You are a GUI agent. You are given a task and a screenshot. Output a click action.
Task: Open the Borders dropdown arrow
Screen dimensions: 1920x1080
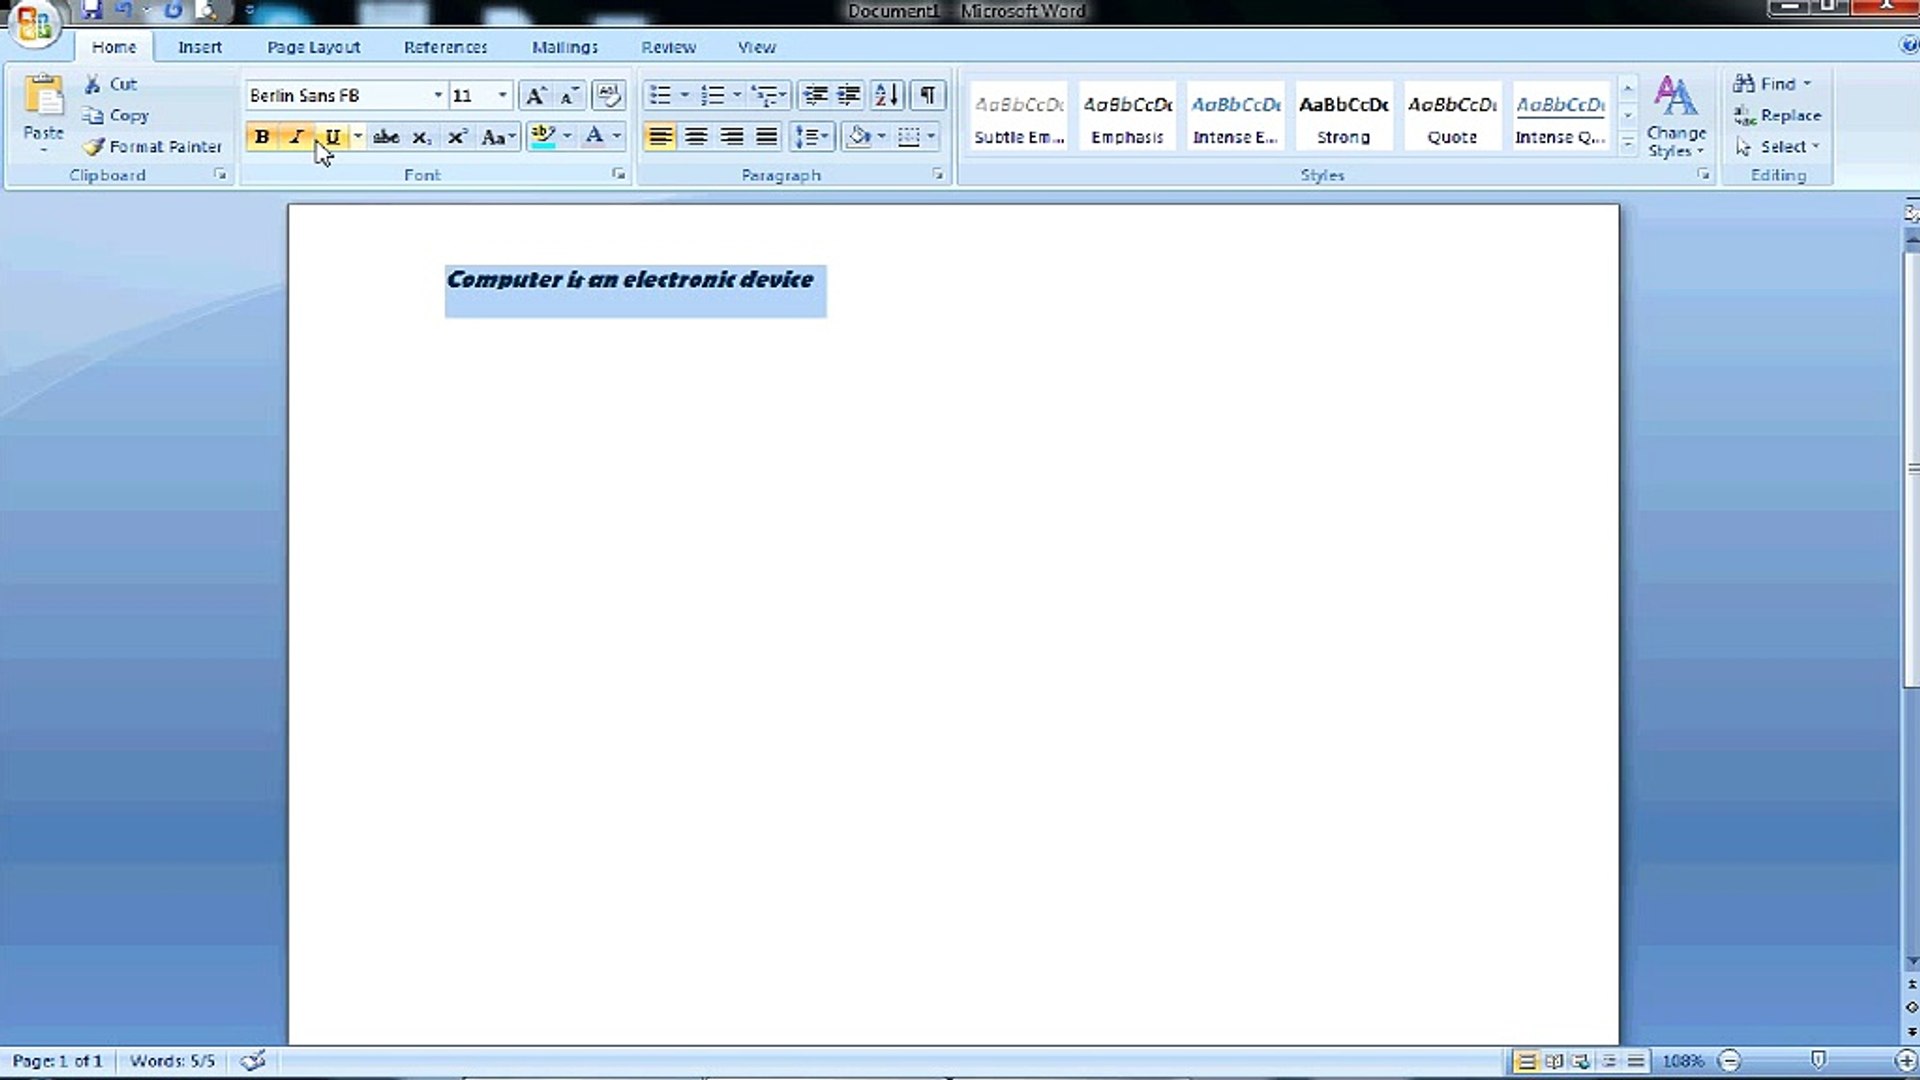click(931, 137)
